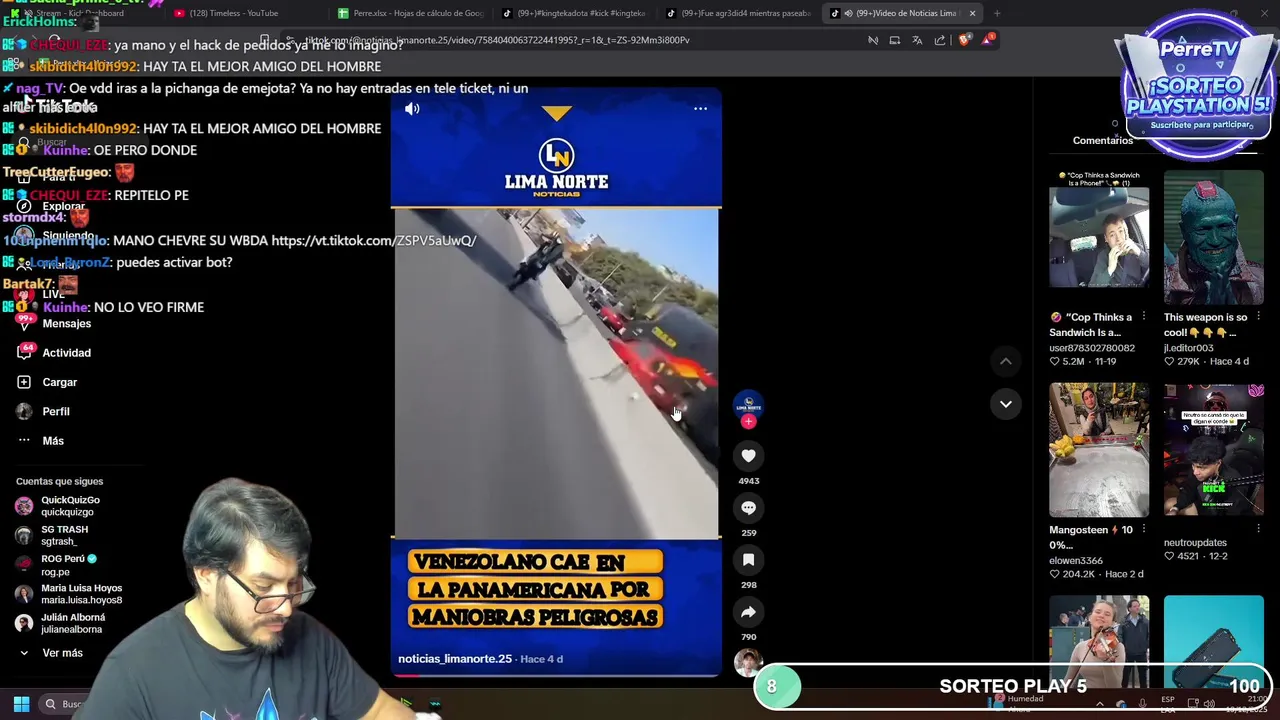
Task: Open a new browser tab
Action: point(997,13)
